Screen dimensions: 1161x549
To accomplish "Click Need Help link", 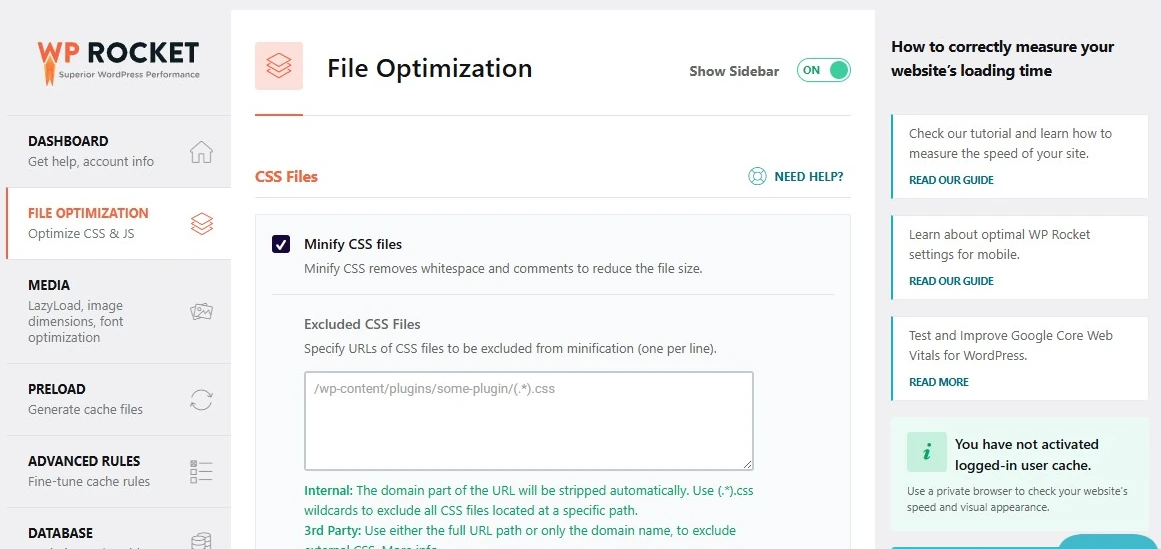I will click(808, 176).
